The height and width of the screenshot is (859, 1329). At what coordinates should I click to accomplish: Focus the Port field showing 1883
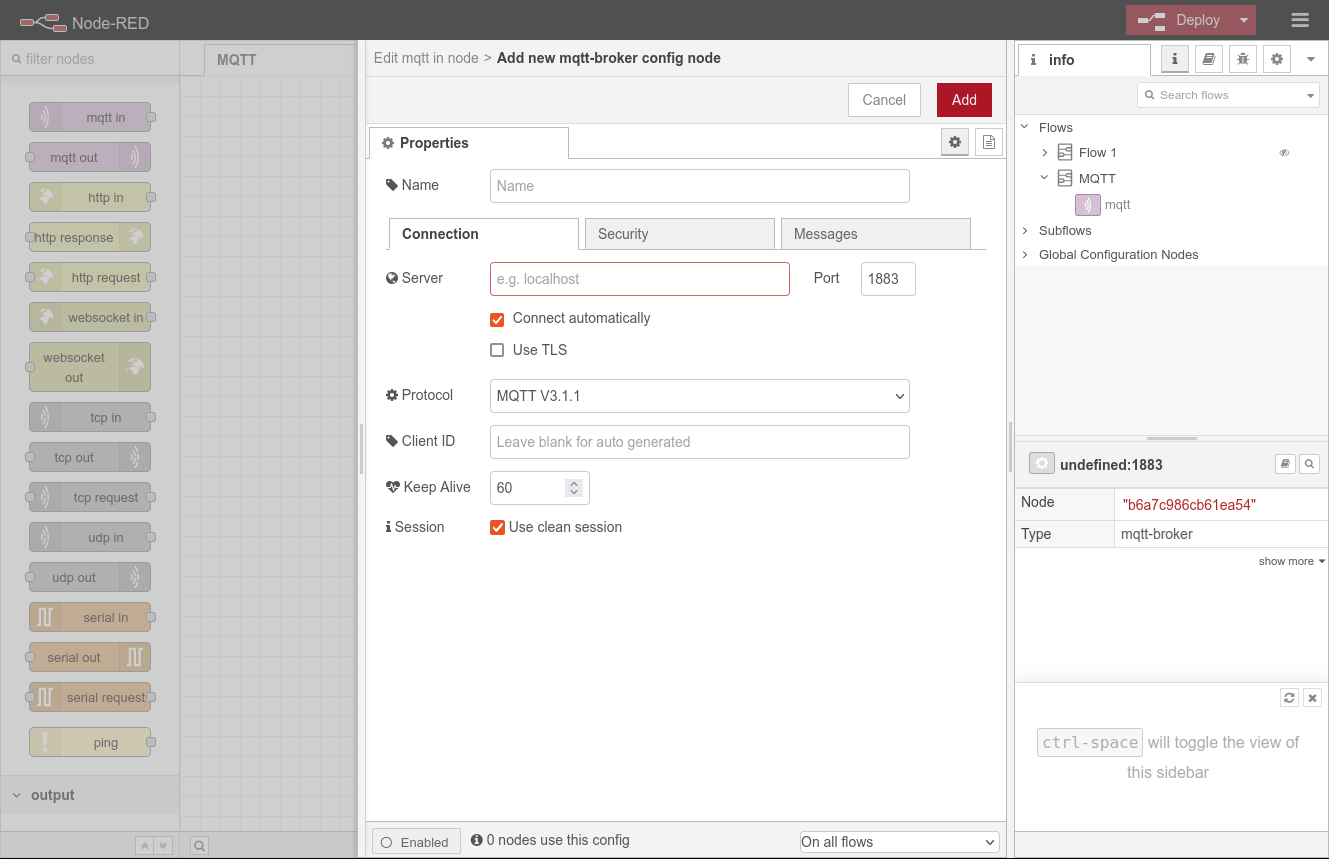tap(888, 279)
